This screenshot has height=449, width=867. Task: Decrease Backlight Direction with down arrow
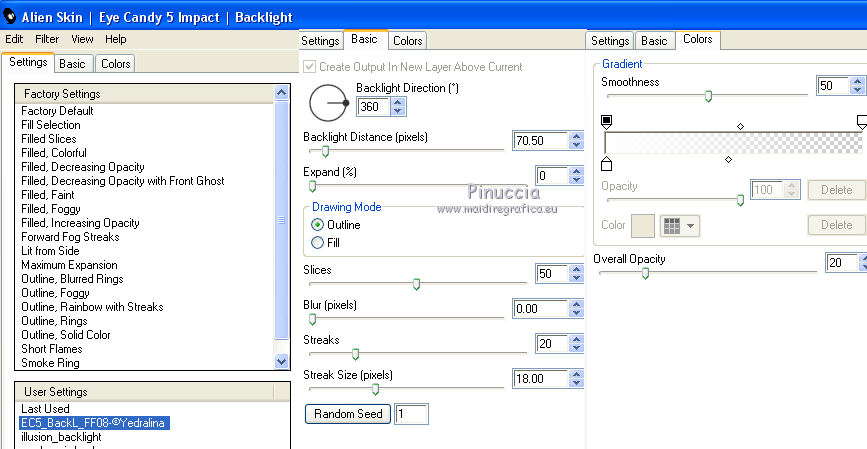pyautogui.click(x=398, y=111)
